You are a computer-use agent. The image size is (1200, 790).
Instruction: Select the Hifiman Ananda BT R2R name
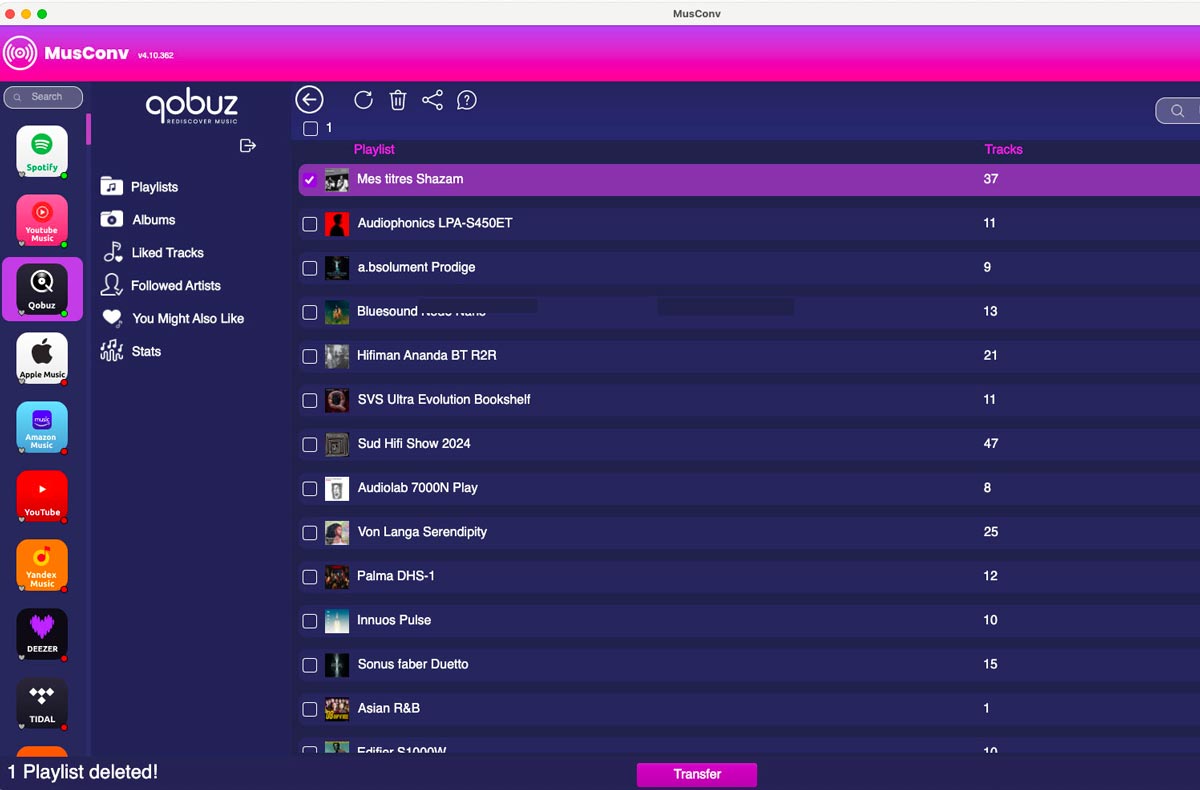pos(426,355)
